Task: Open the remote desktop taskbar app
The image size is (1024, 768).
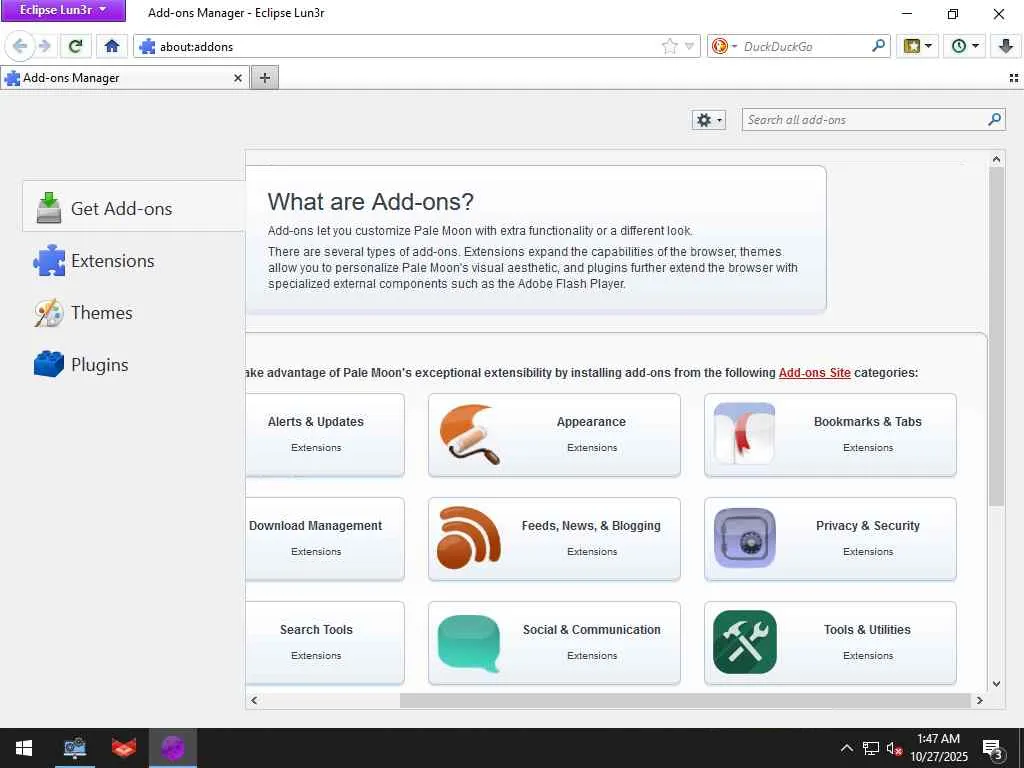Action: [74, 748]
